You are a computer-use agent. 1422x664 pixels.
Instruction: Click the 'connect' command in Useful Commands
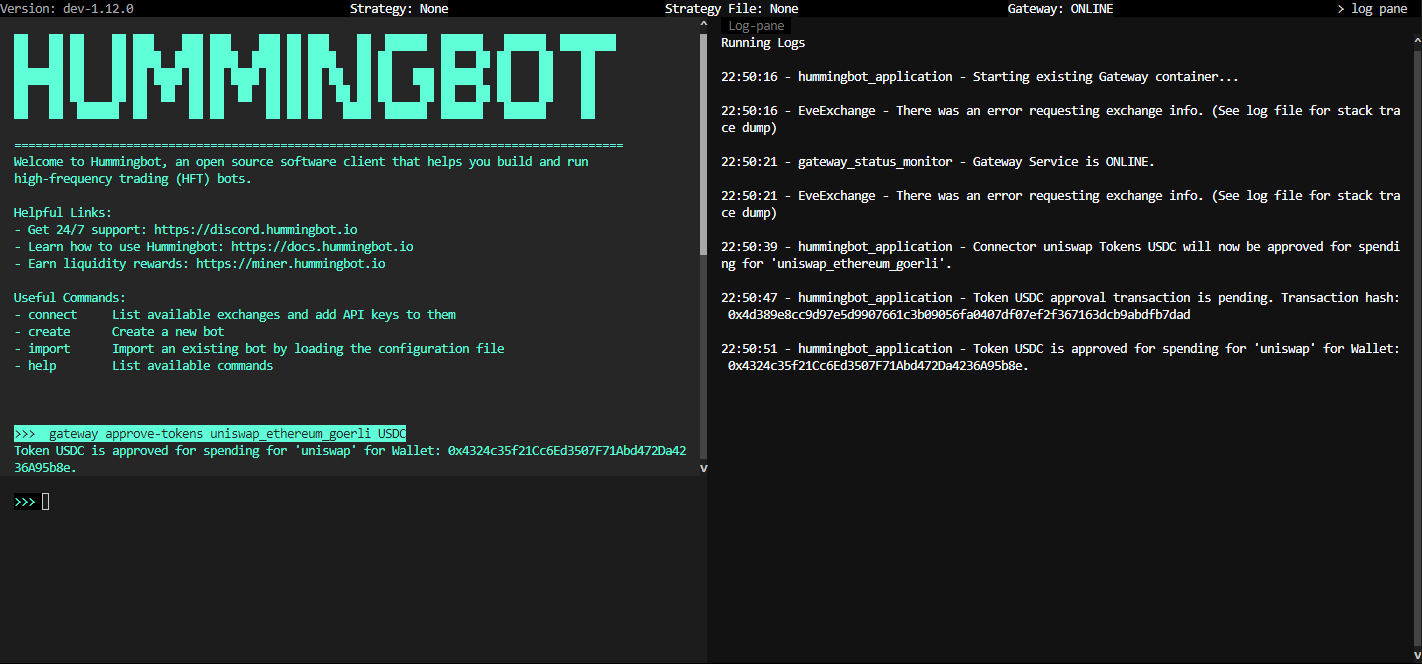tap(52, 314)
